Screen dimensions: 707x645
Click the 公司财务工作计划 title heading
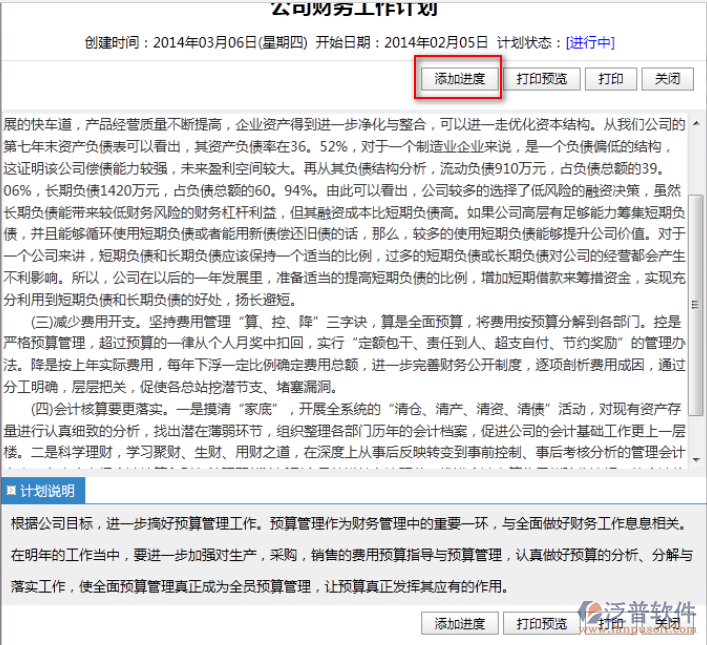353,10
